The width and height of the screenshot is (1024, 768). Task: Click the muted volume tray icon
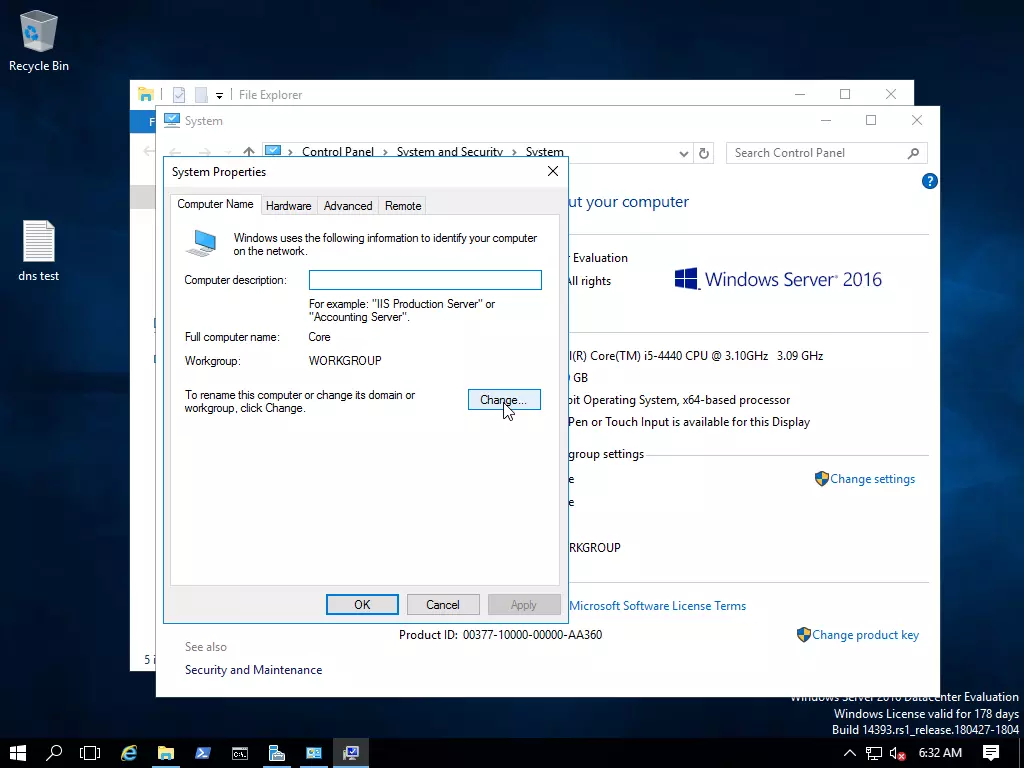click(x=897, y=753)
